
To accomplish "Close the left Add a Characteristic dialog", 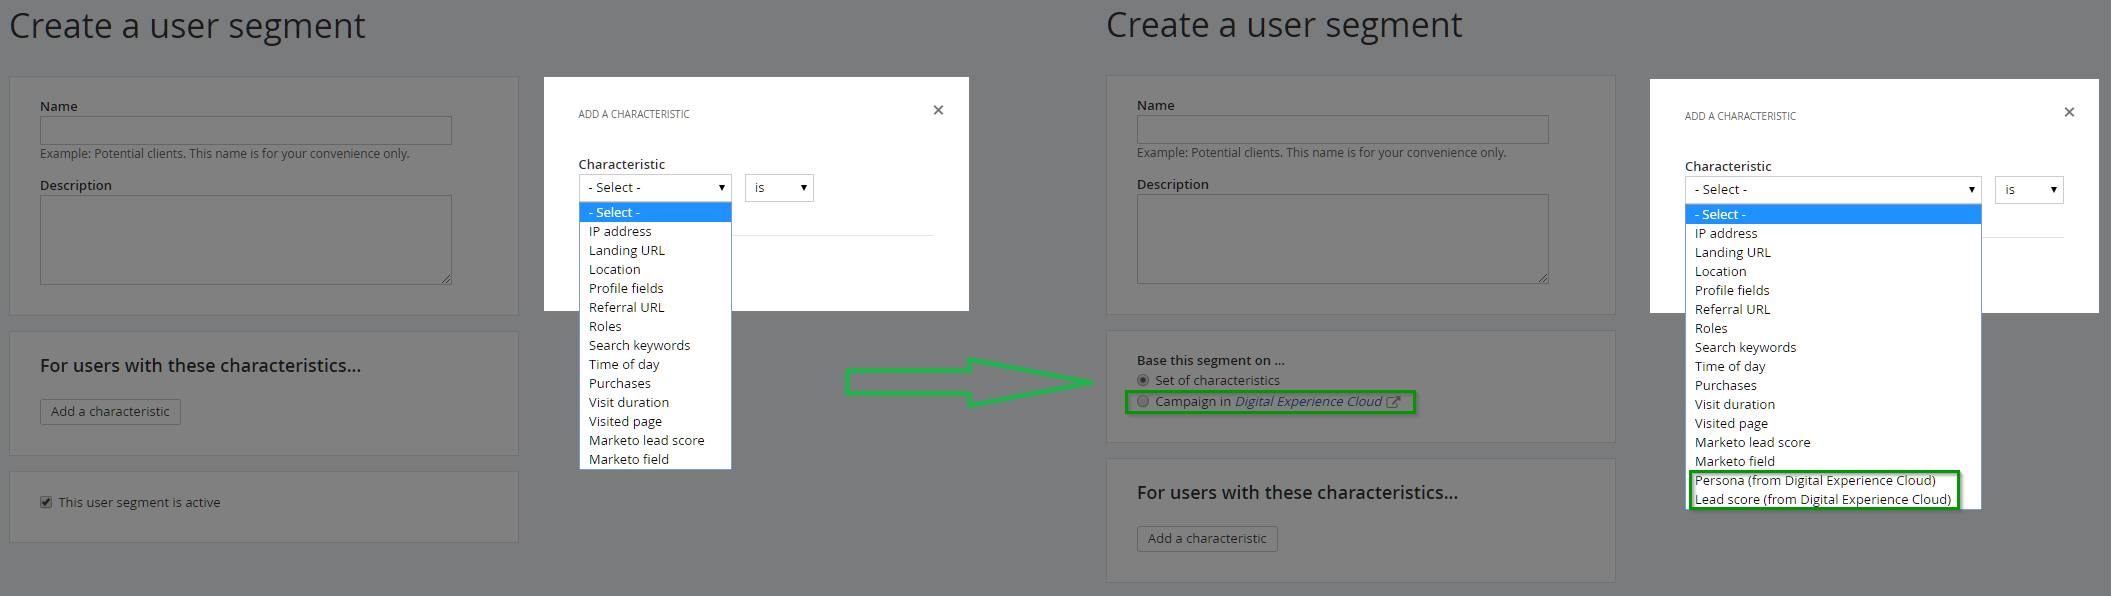I will [938, 110].
